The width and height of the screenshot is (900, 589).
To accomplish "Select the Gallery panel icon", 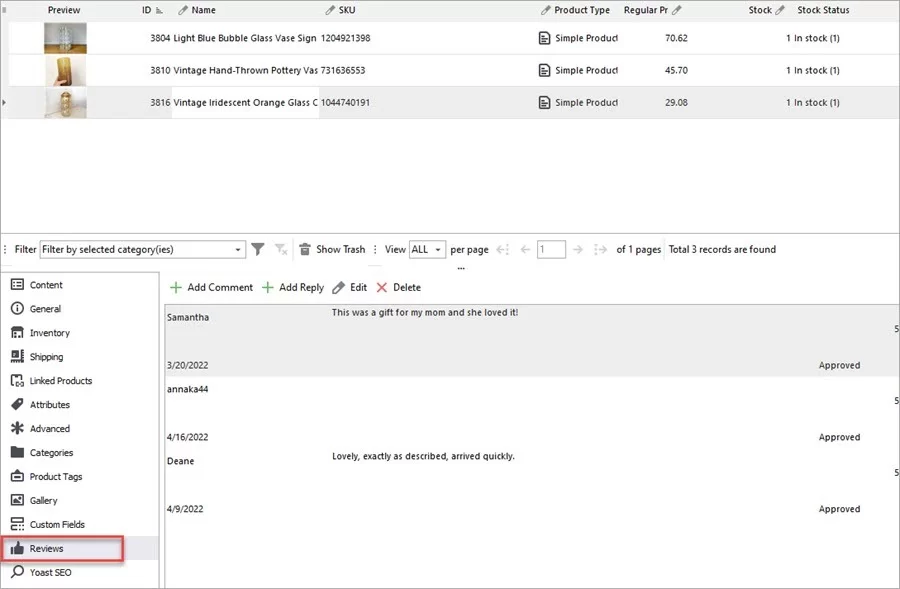I will 19,500.
